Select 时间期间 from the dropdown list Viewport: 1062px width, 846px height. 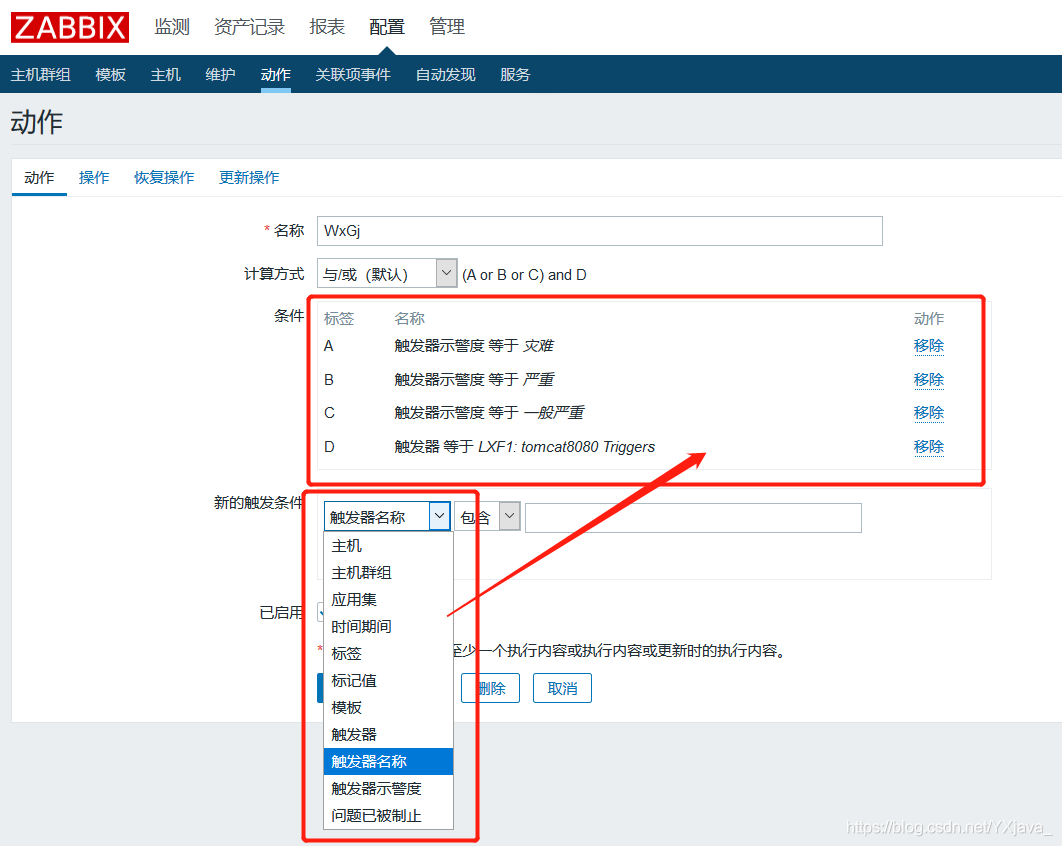(x=389, y=627)
